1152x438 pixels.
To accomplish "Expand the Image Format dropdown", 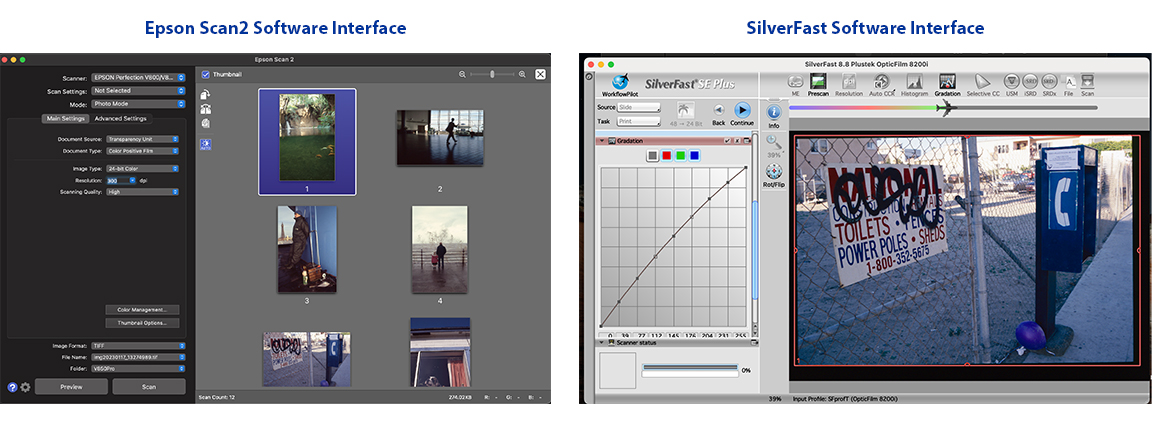I will [139, 346].
